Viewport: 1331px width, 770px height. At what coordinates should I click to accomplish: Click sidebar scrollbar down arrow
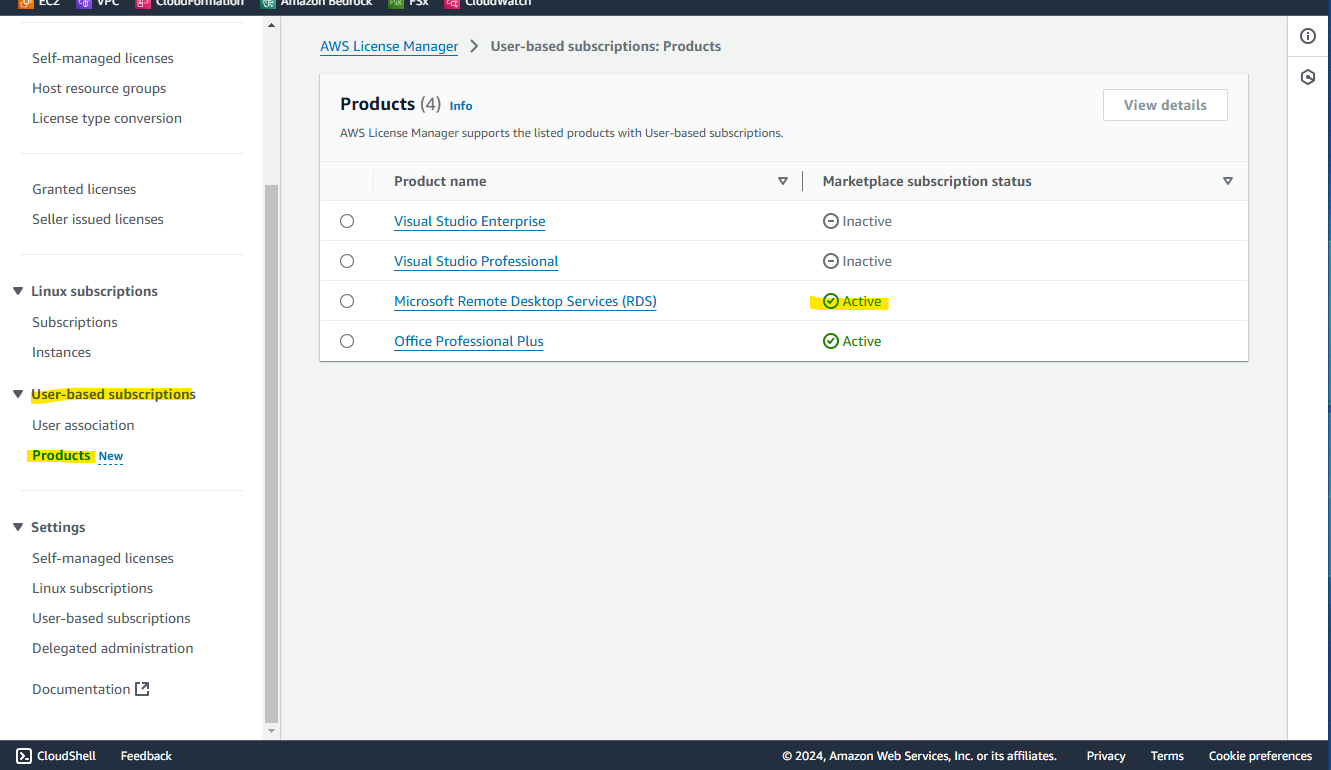click(271, 731)
